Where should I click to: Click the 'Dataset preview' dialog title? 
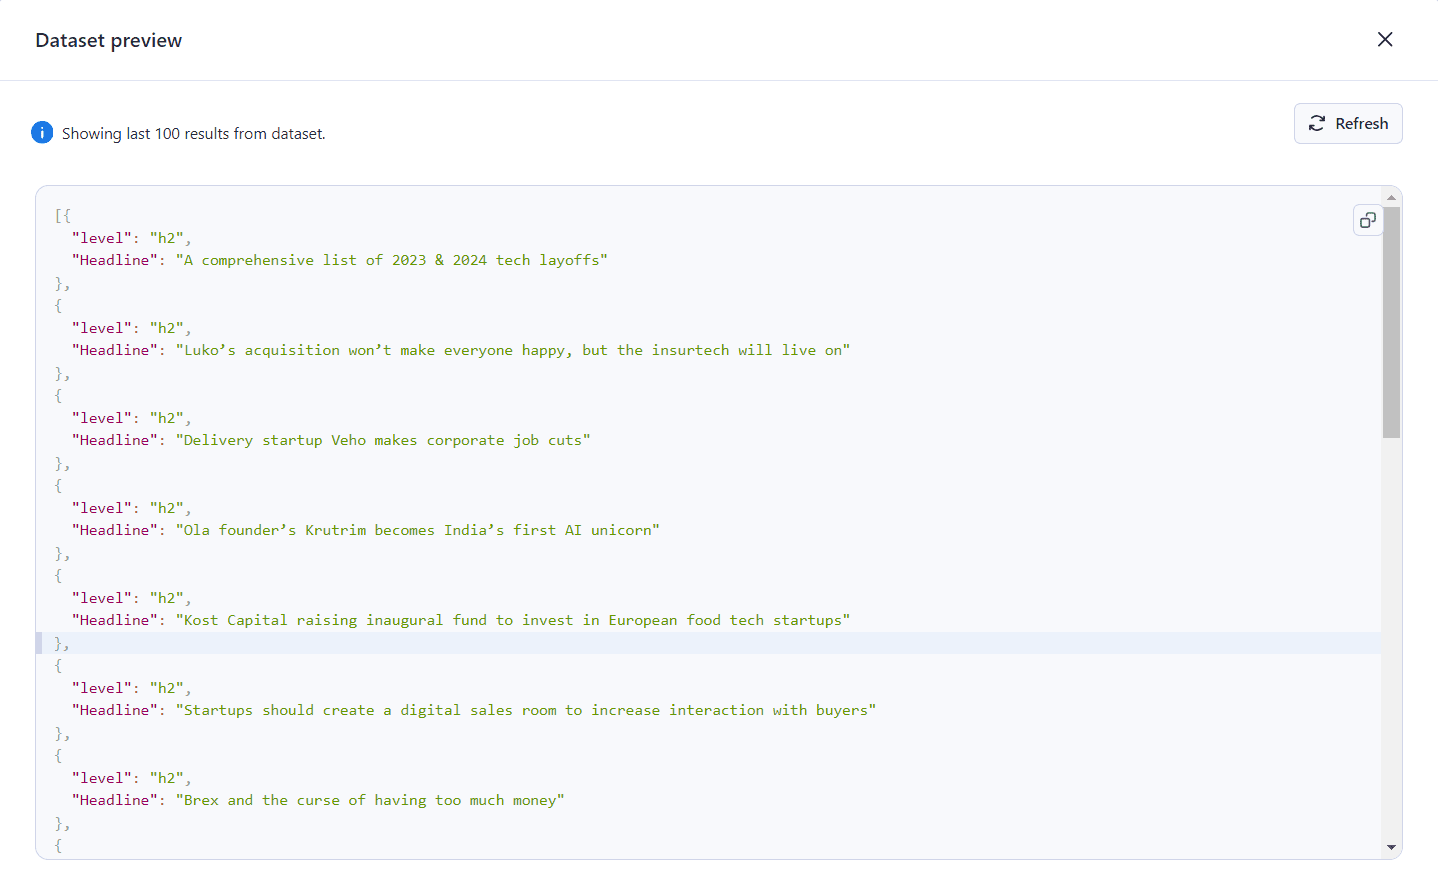[x=108, y=40]
